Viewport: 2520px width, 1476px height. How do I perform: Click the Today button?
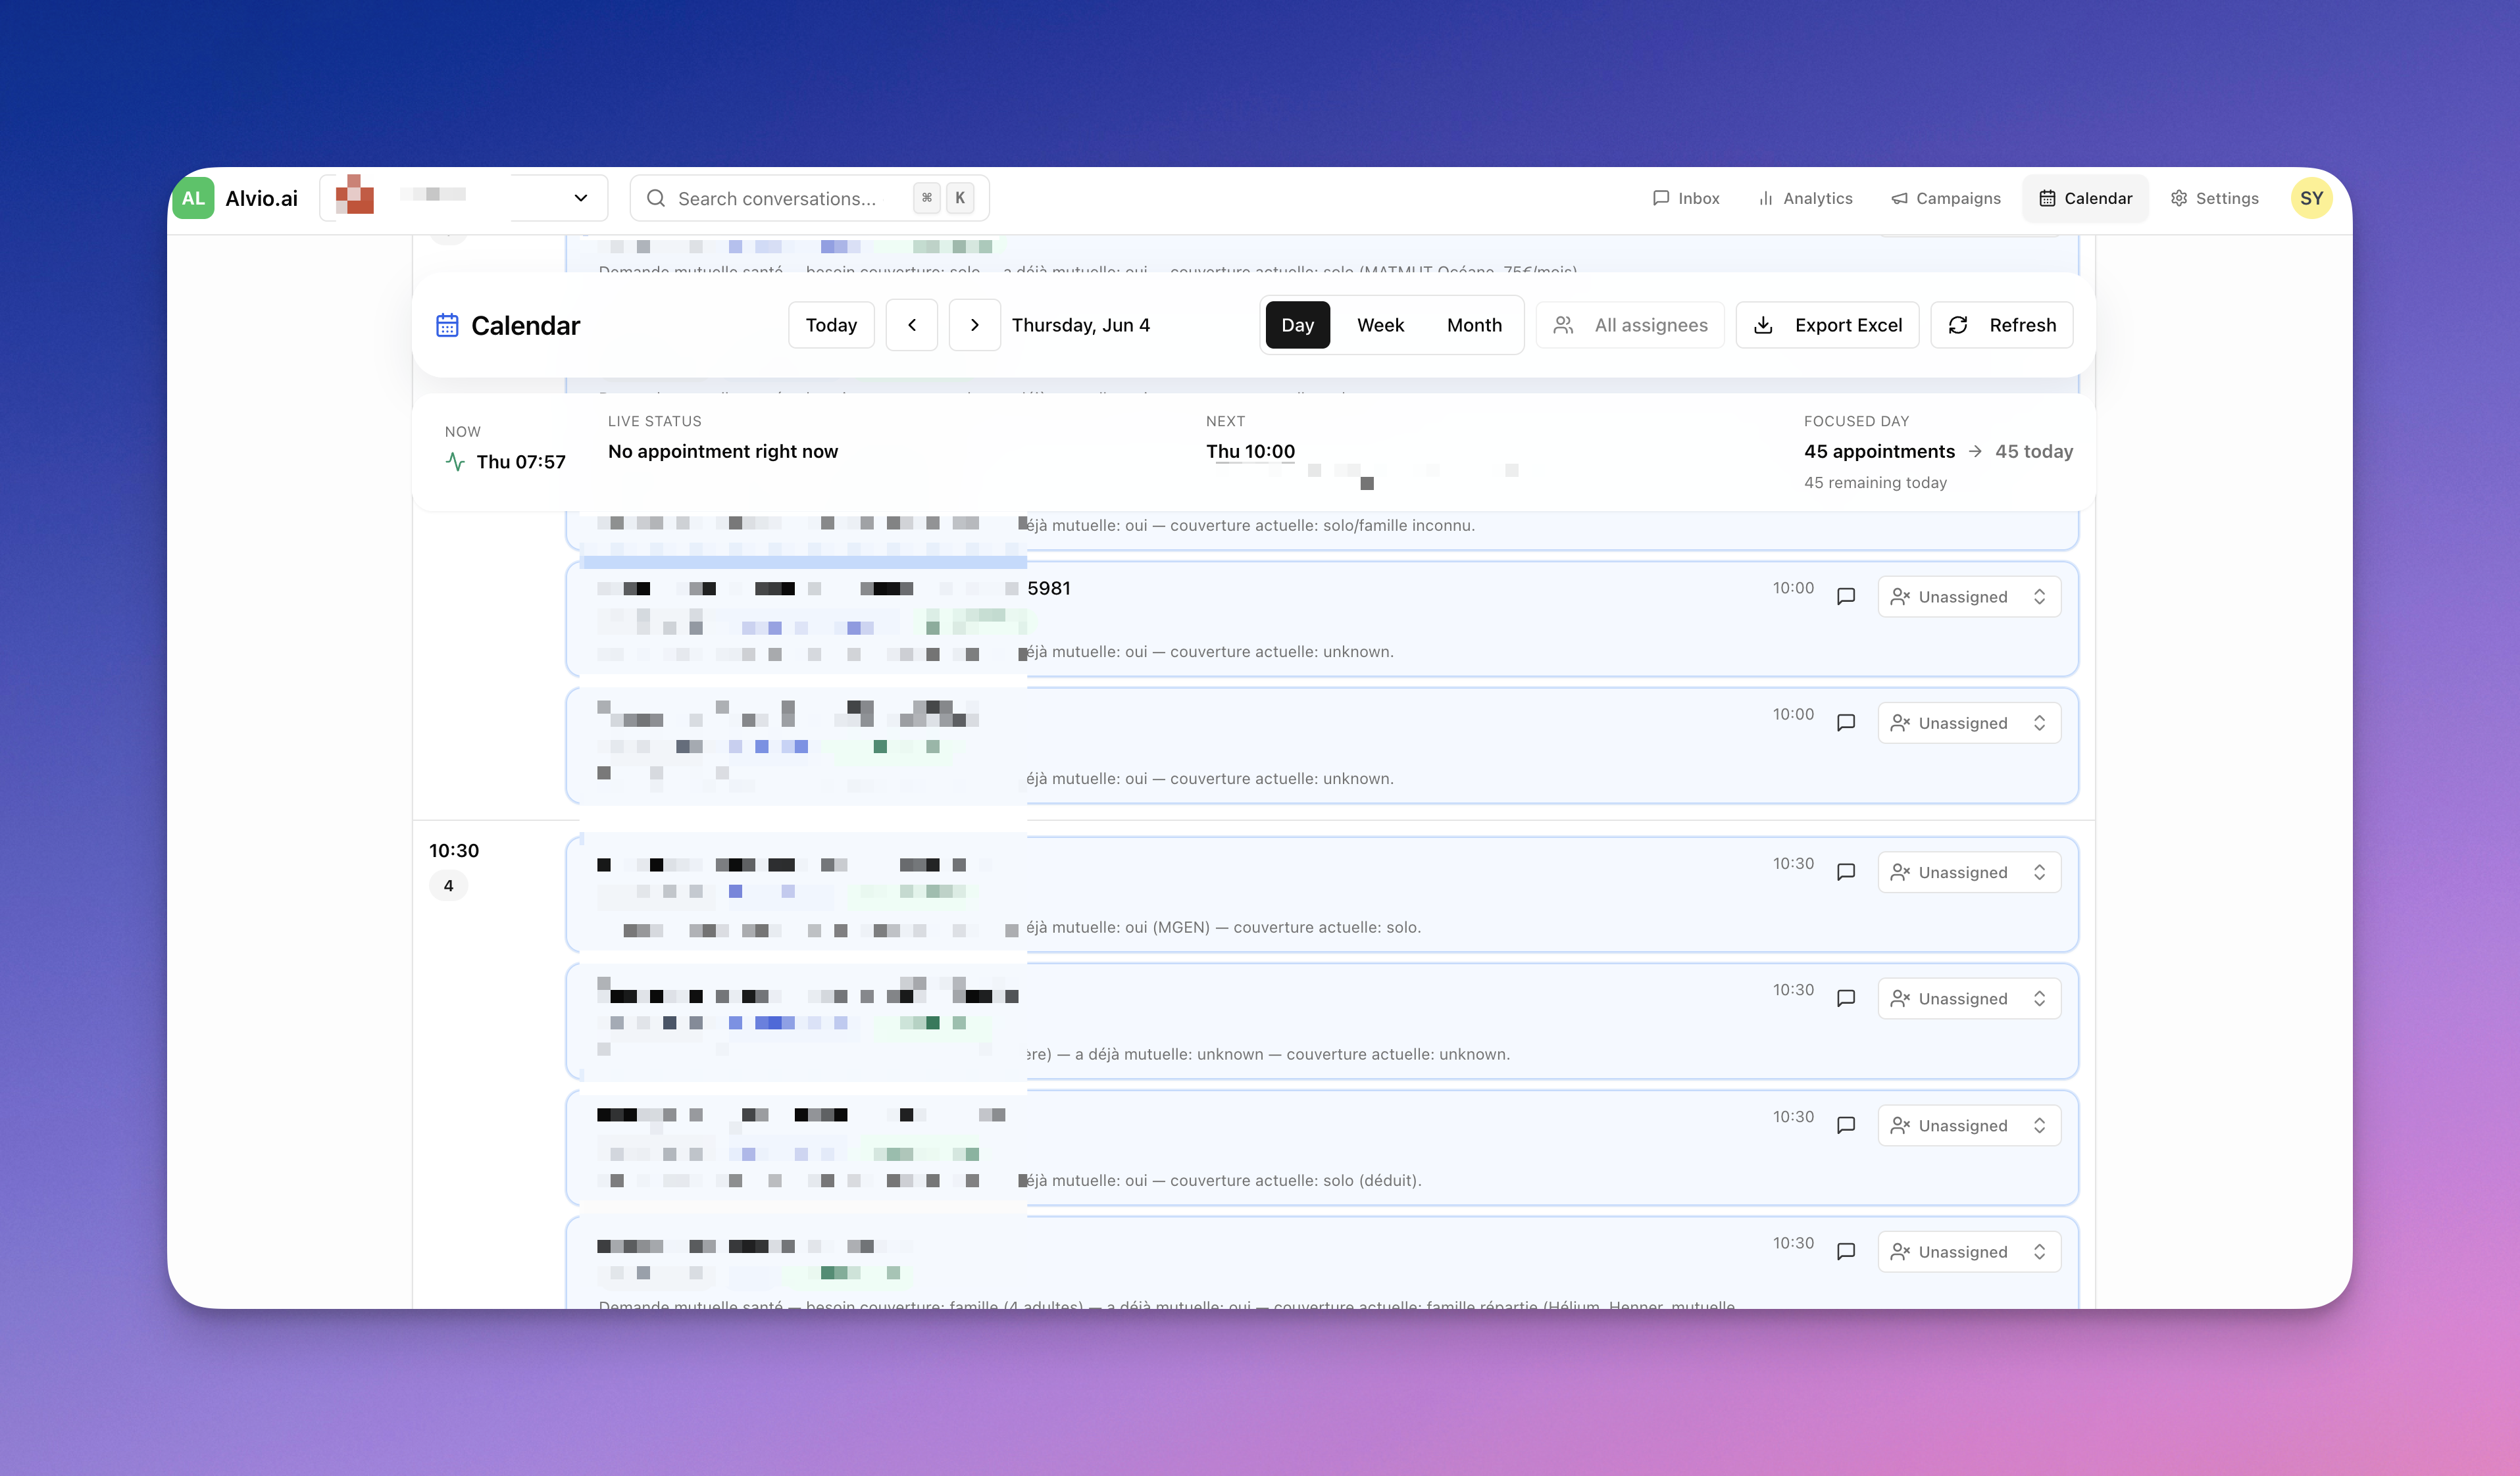click(x=831, y=325)
